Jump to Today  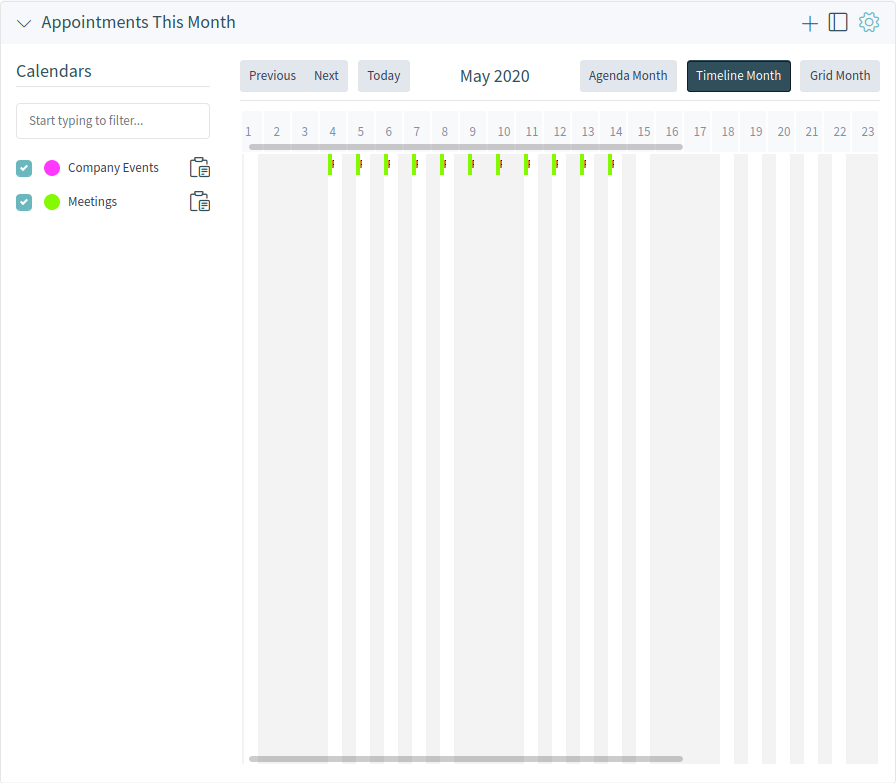tap(383, 76)
